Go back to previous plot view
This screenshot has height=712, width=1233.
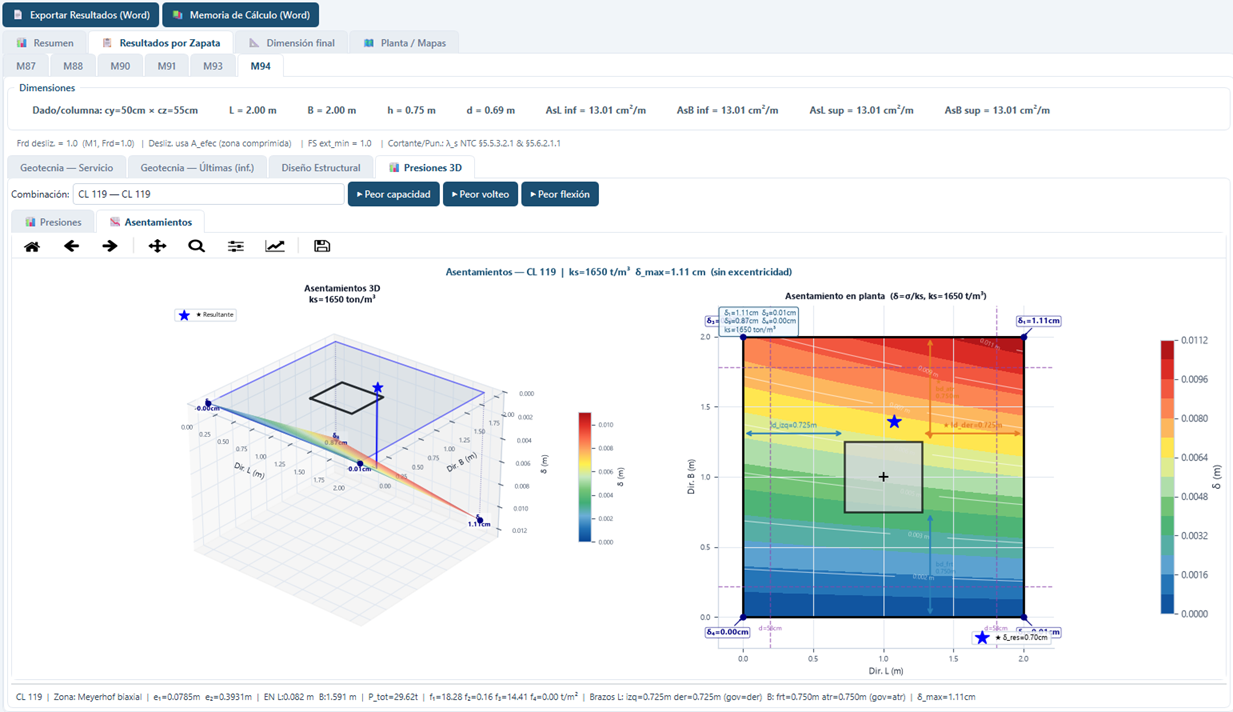[x=71, y=246]
